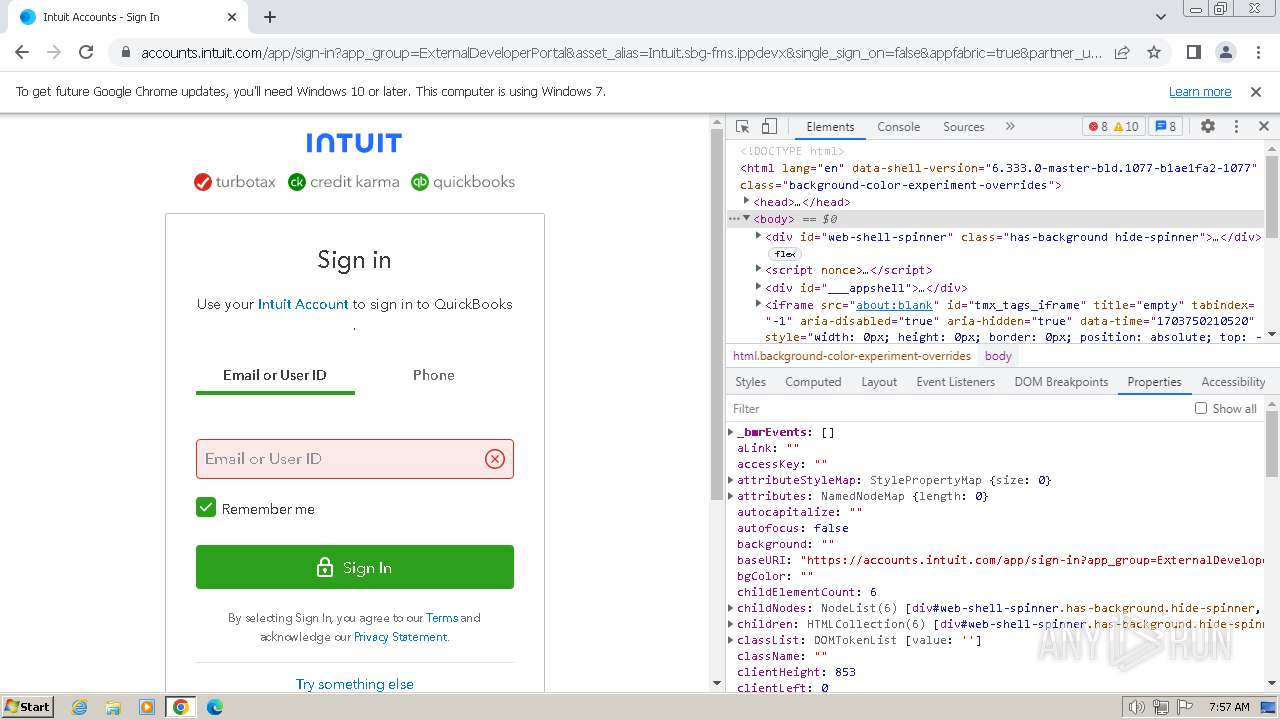Open the Computed pane tab
1280x720 pixels.
click(x=813, y=382)
